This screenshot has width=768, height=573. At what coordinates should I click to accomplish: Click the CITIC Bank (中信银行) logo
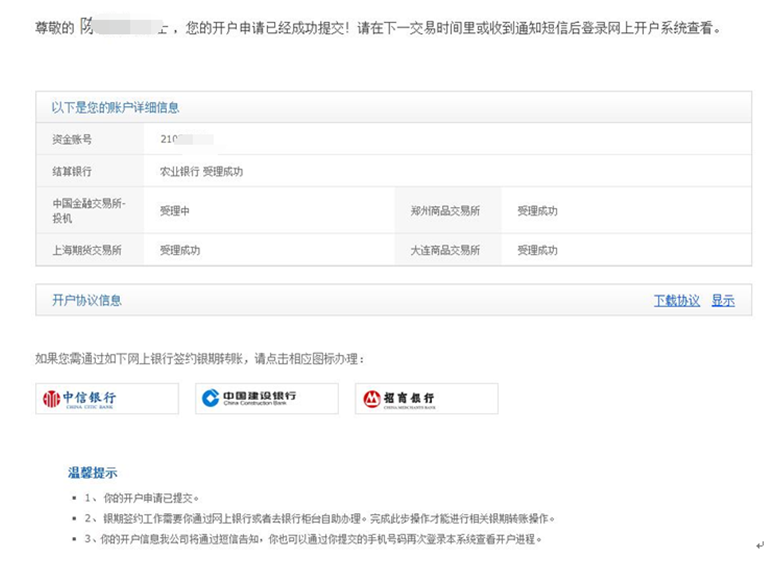coord(106,398)
